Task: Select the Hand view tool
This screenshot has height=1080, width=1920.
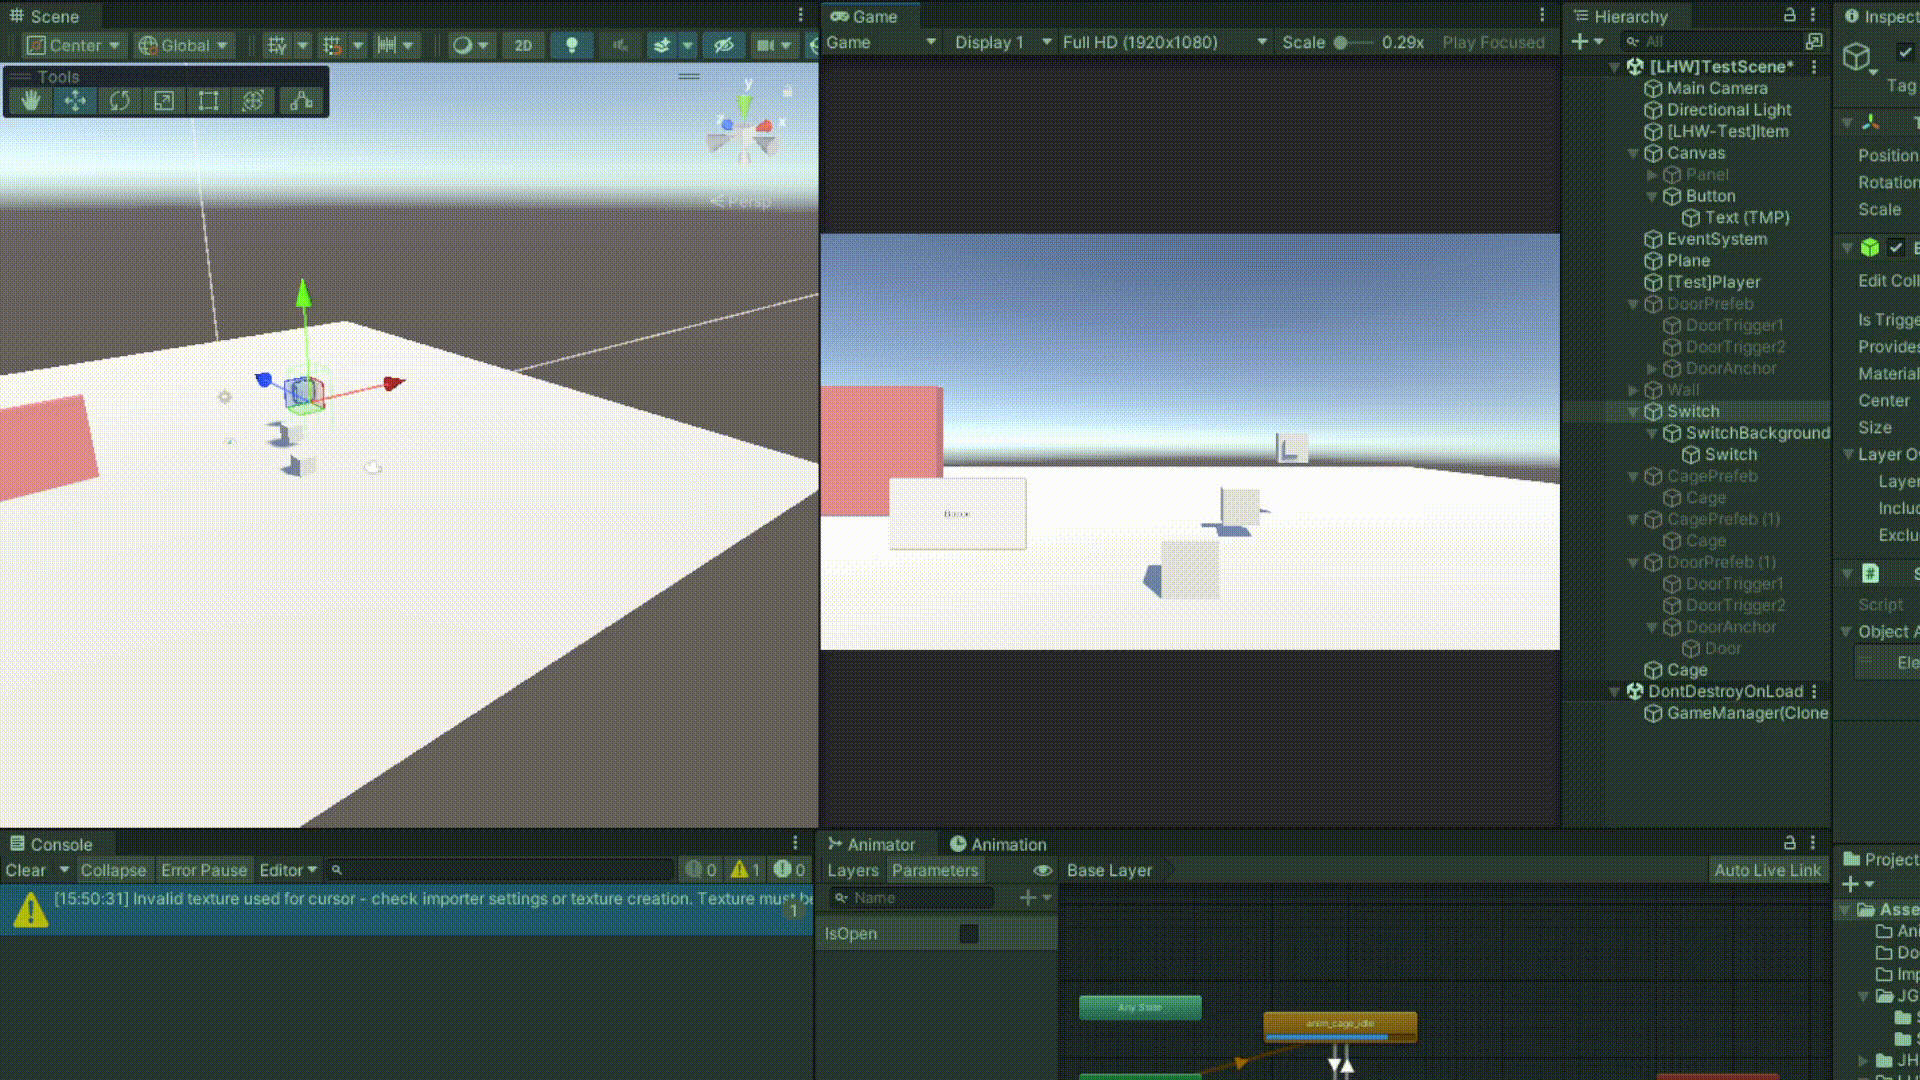Action: pos(31,100)
